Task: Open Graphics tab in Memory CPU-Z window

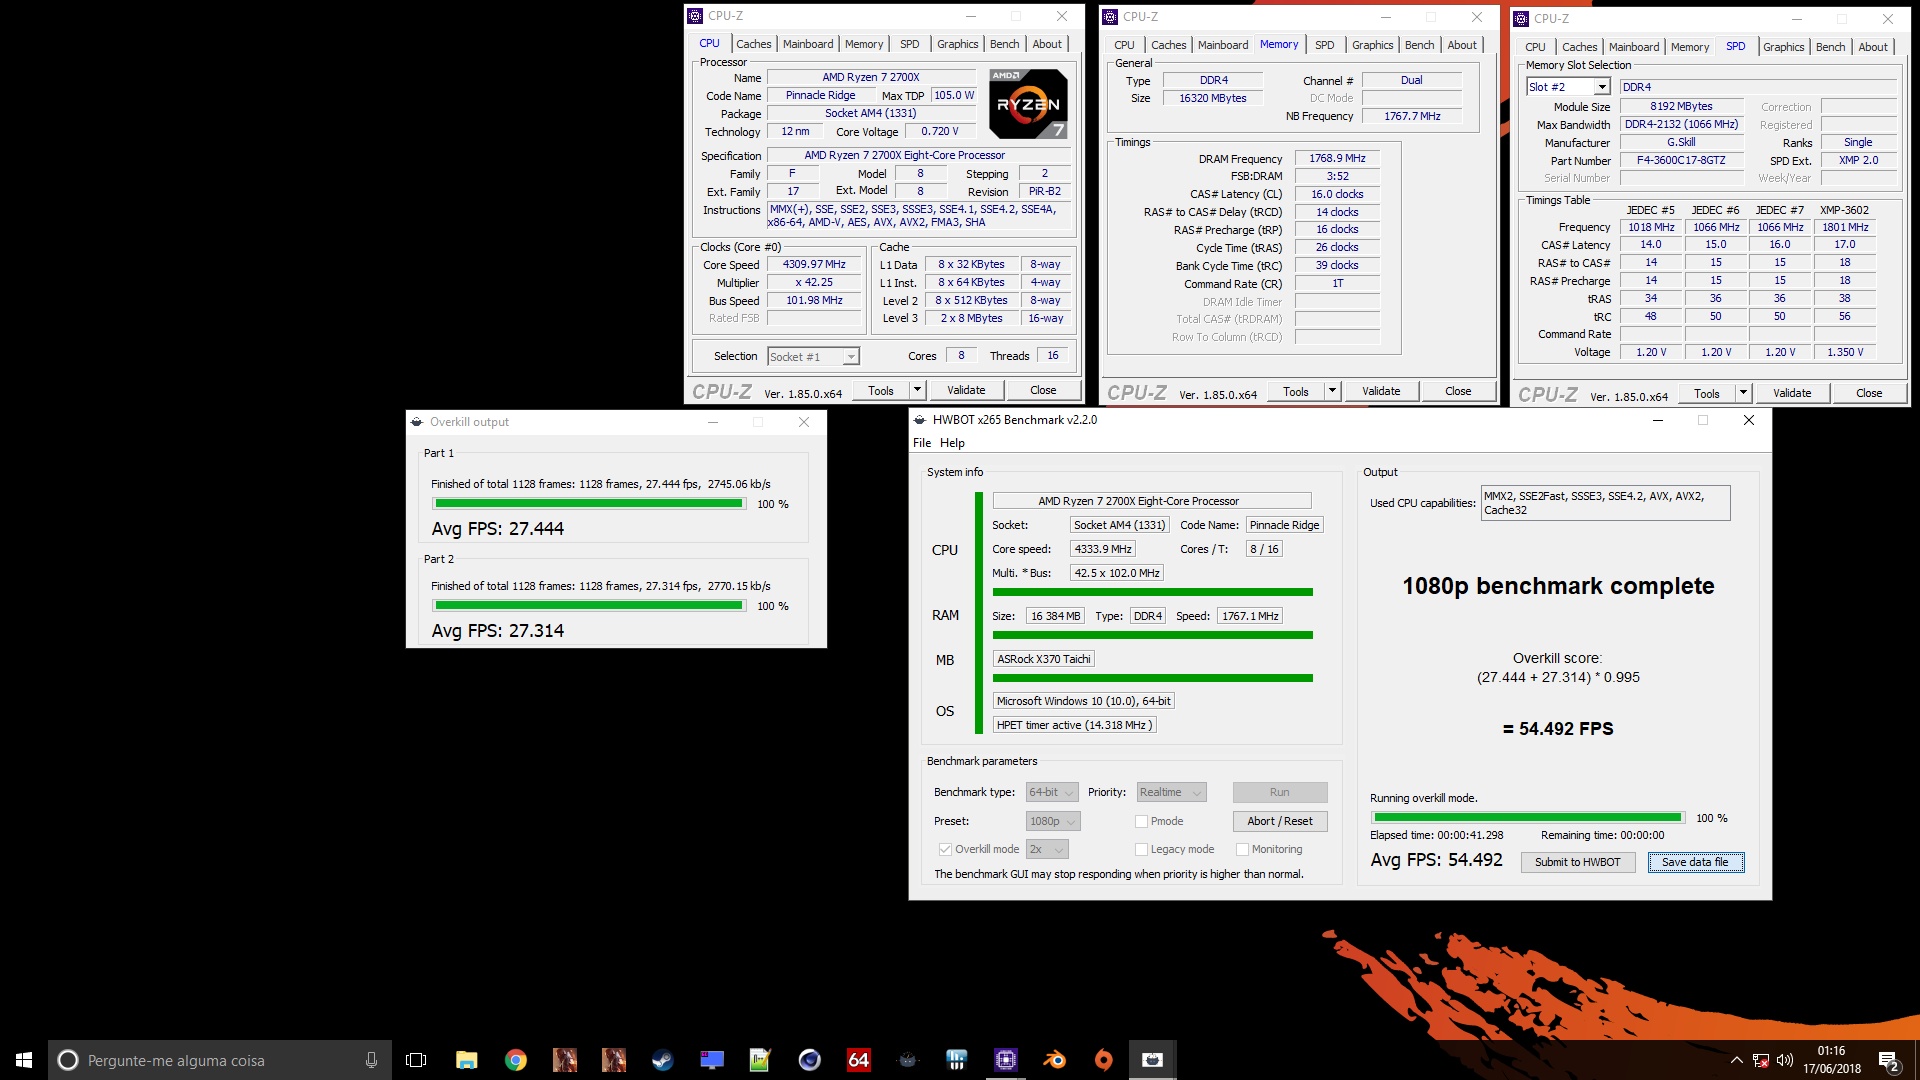Action: pyautogui.click(x=1372, y=45)
